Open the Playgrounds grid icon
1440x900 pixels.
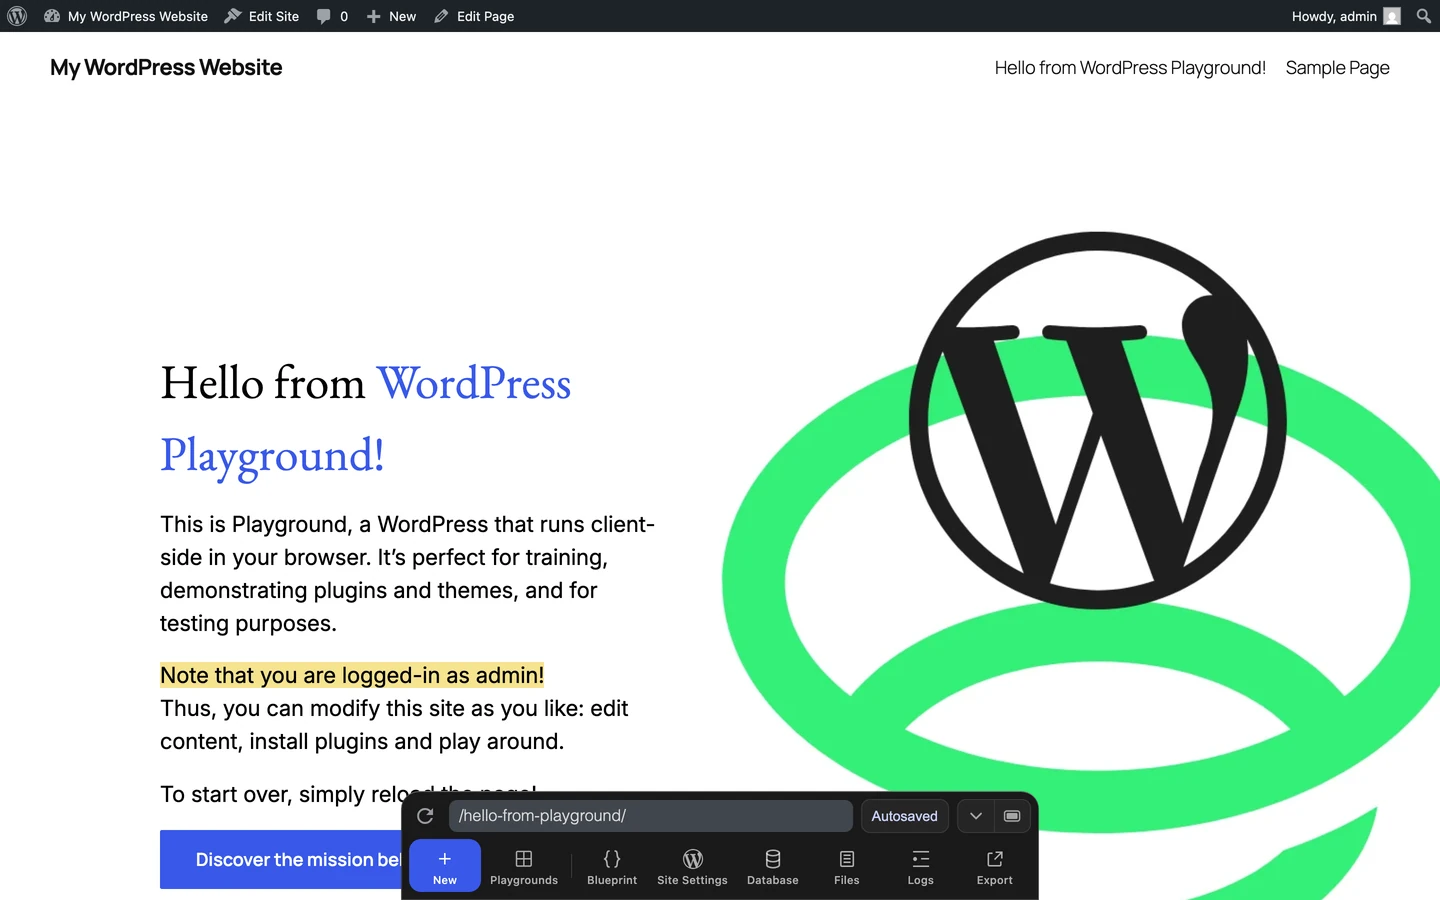tap(524, 866)
